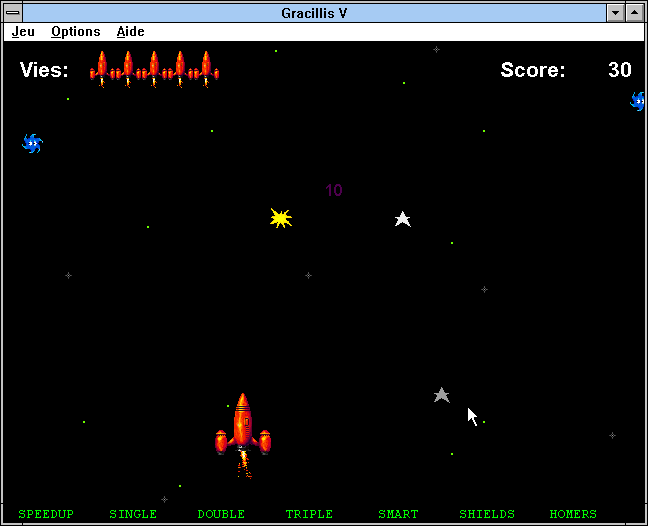Select the SPEEDUP power-up label

tap(46, 514)
